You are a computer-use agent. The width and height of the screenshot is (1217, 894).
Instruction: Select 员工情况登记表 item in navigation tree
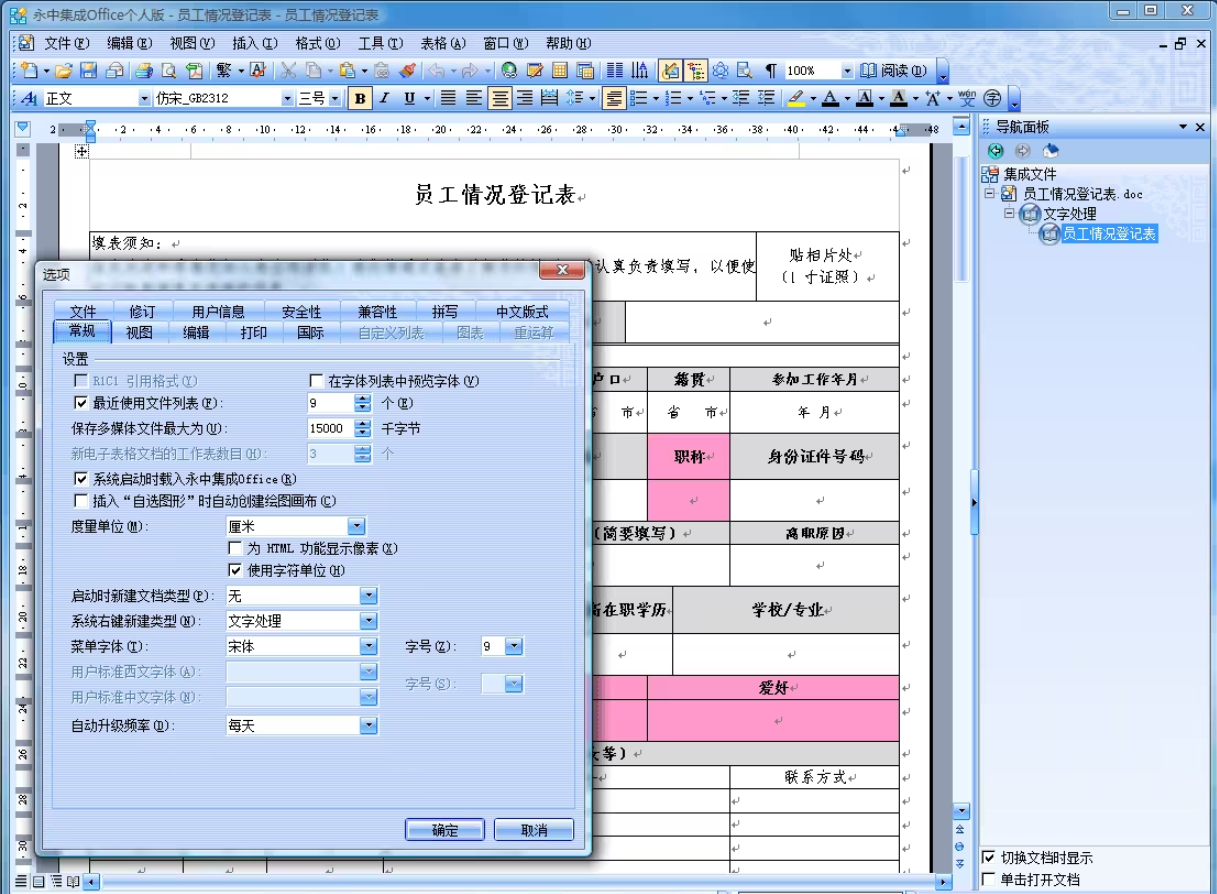click(1108, 234)
